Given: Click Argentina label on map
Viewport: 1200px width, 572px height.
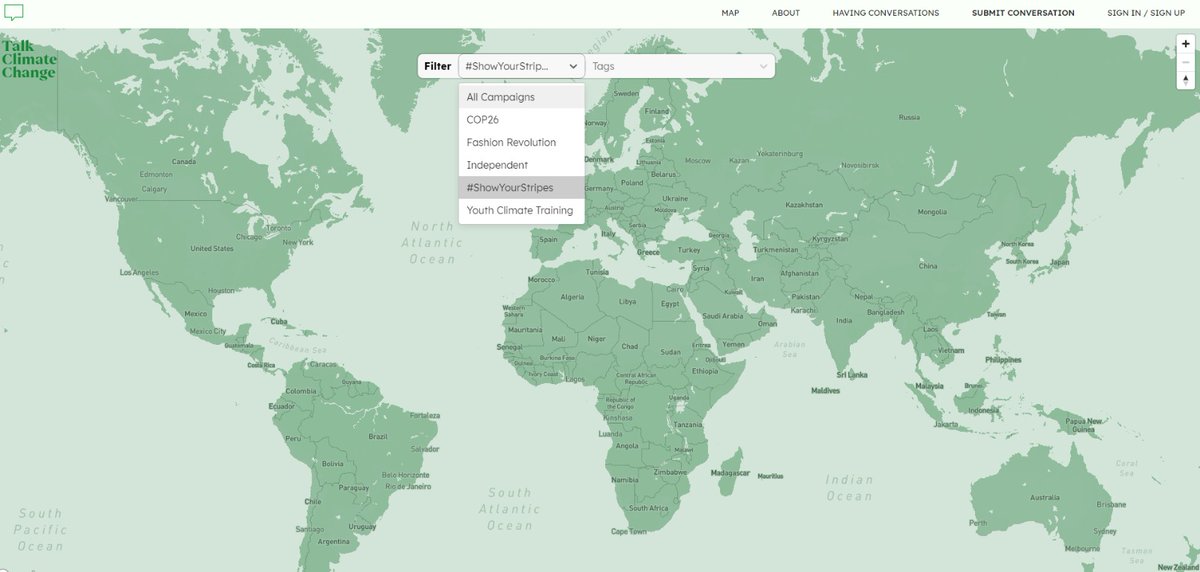Looking at the screenshot, I should pyautogui.click(x=333, y=541).
